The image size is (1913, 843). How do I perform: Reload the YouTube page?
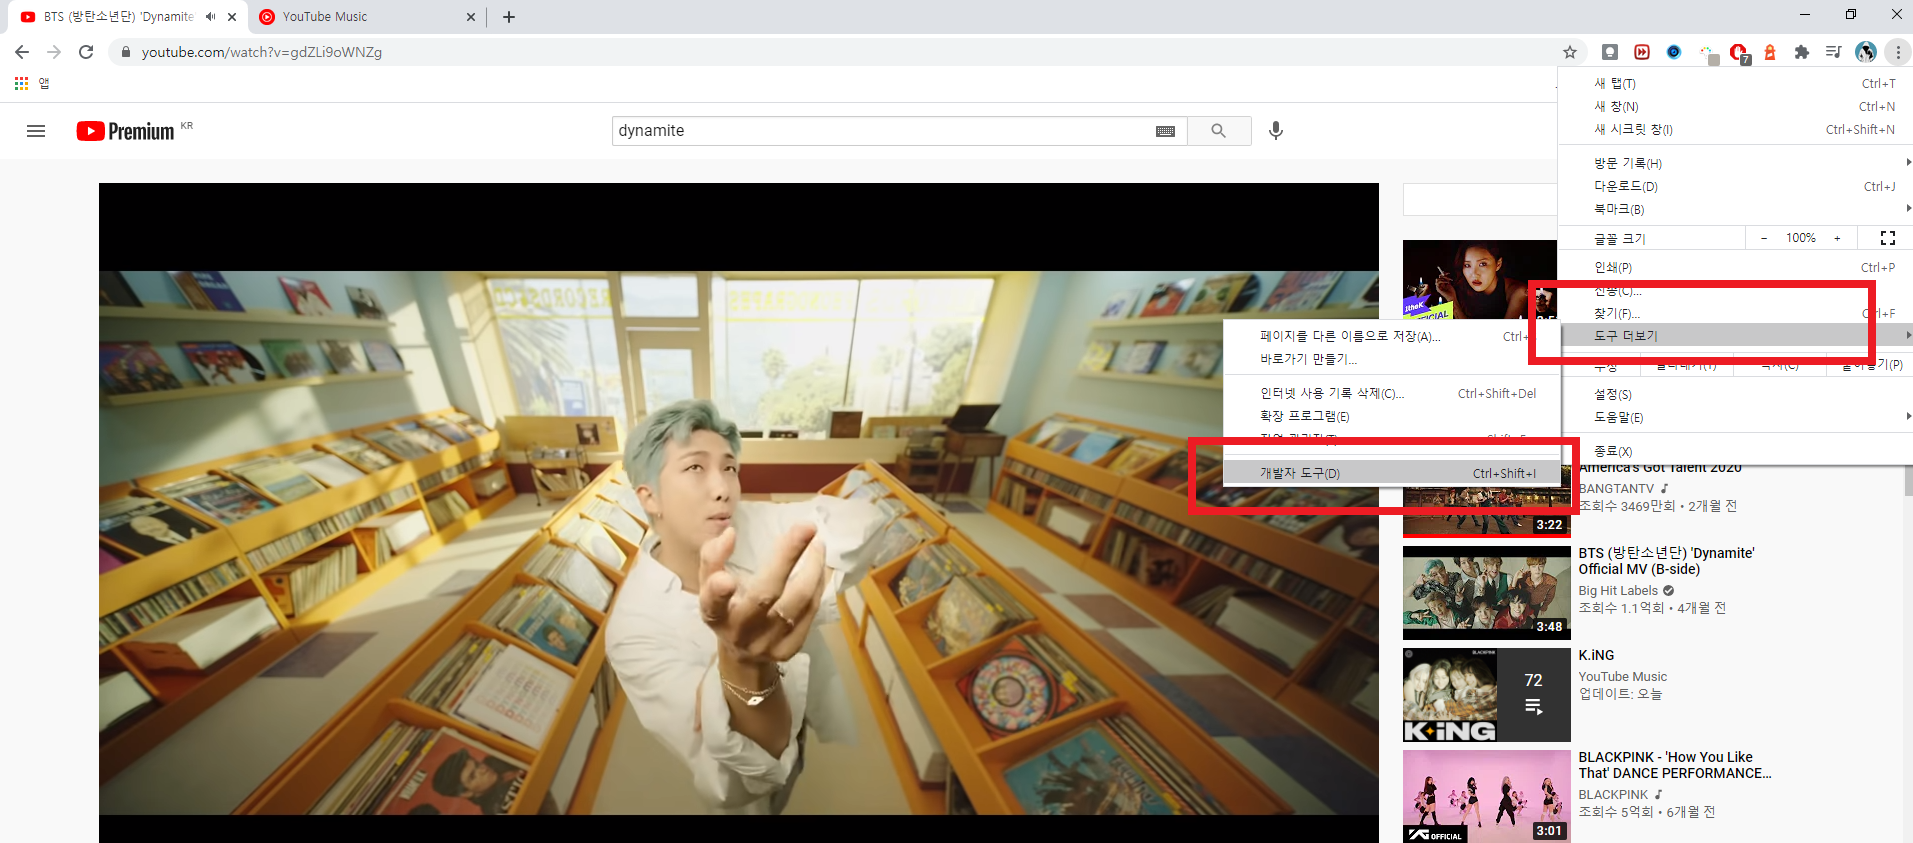(86, 52)
